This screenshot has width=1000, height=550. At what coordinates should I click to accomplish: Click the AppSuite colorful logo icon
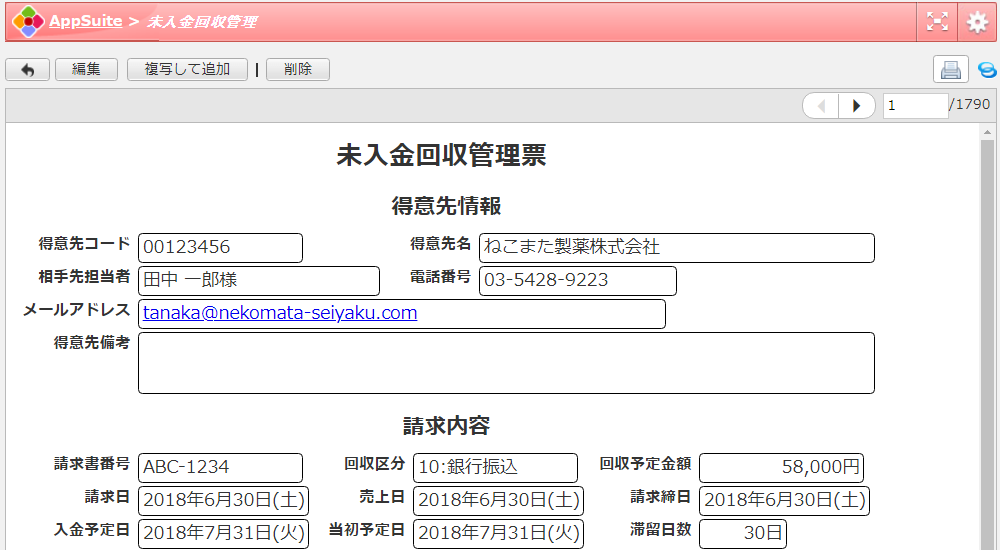tap(28, 21)
